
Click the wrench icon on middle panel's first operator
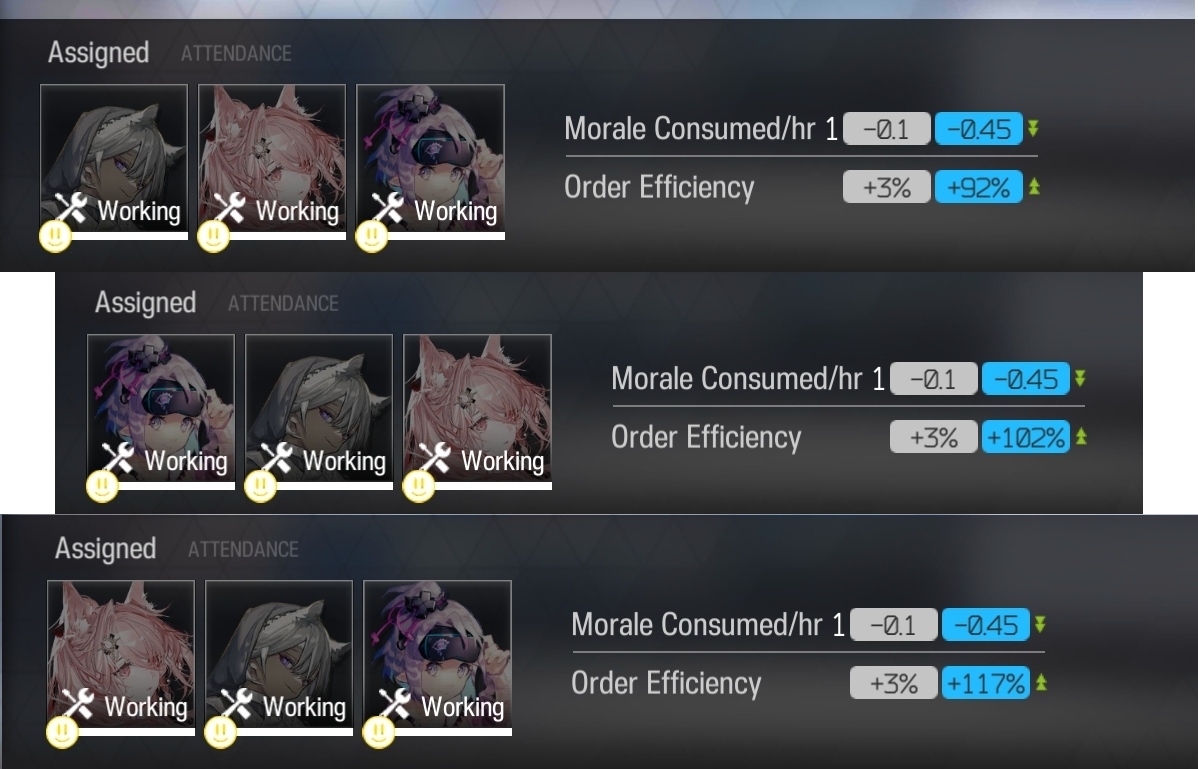(x=118, y=458)
